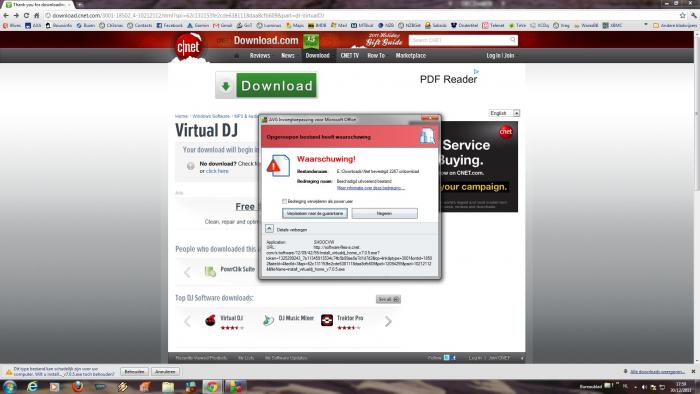Click 'See all' for top DJ software
This screenshot has height=394, width=700.
tap(388, 299)
